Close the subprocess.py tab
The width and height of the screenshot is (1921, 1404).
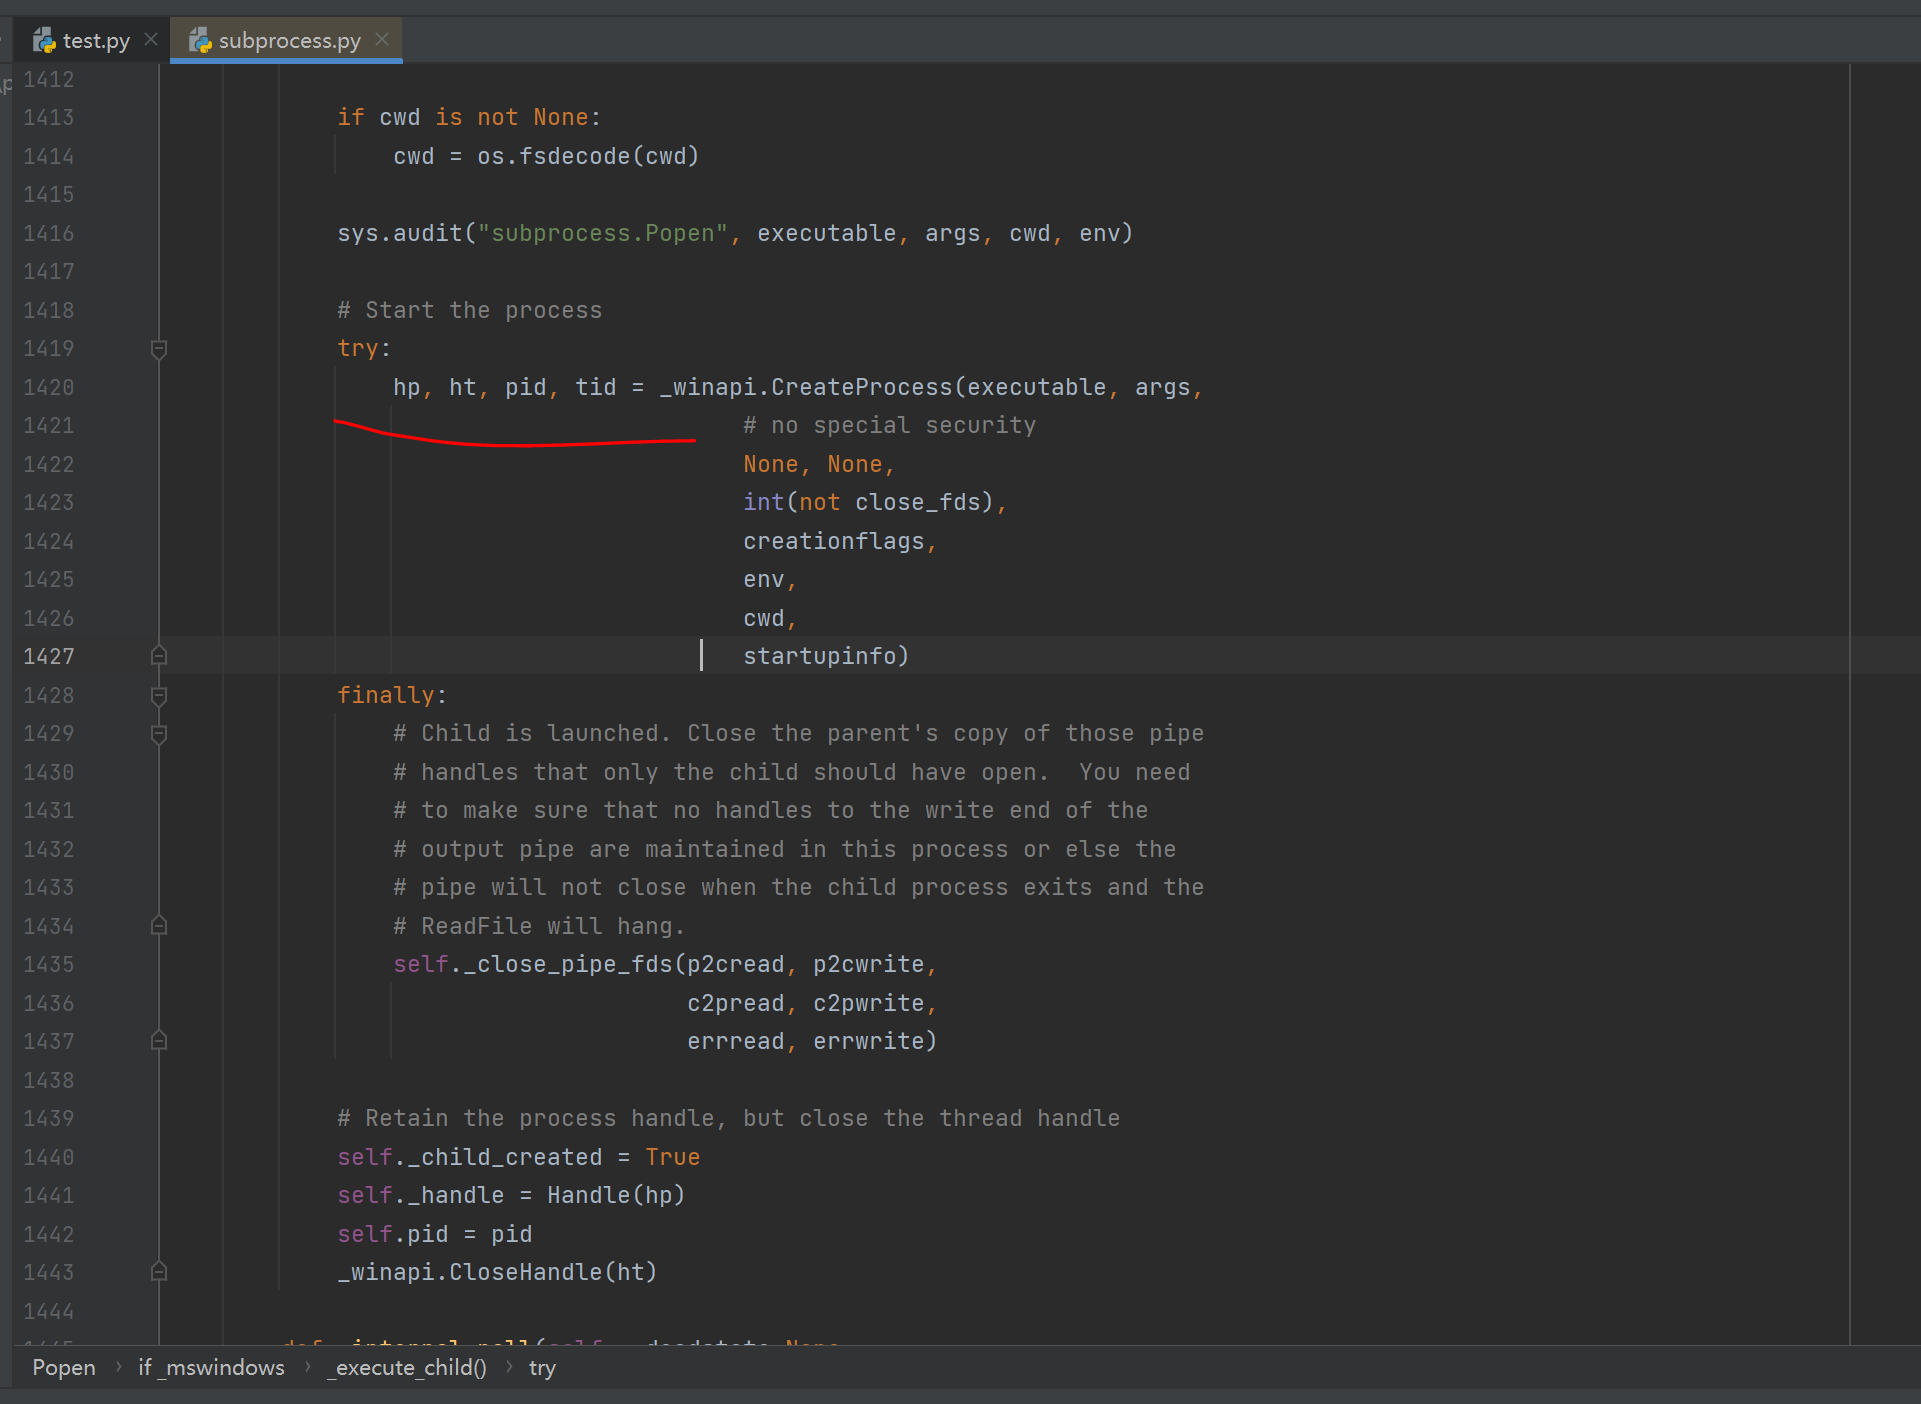(x=382, y=39)
